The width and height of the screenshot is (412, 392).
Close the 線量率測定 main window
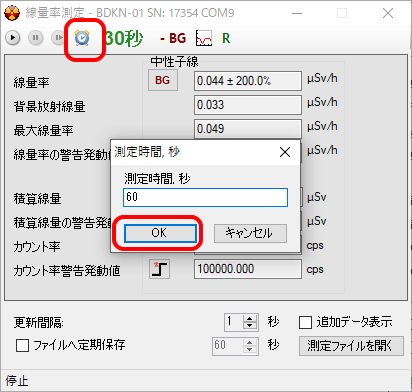[x=388, y=13]
